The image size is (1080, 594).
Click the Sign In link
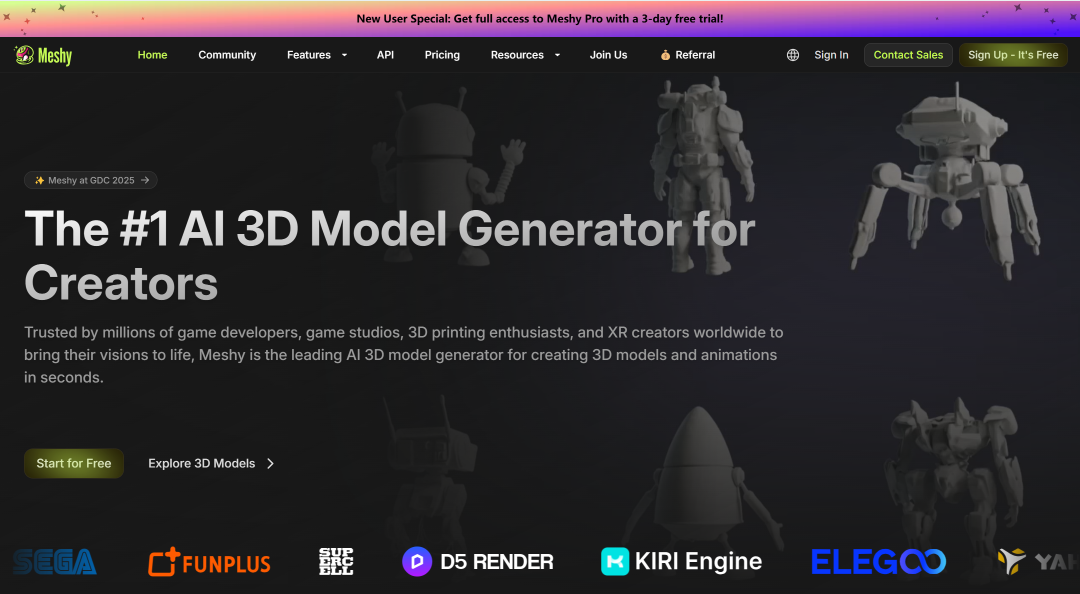point(831,55)
